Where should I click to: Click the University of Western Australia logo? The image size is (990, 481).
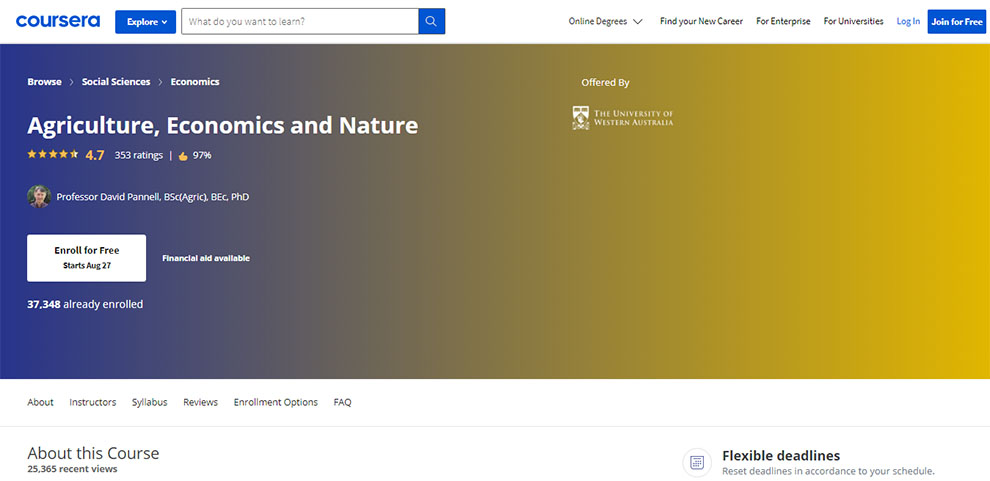click(623, 118)
